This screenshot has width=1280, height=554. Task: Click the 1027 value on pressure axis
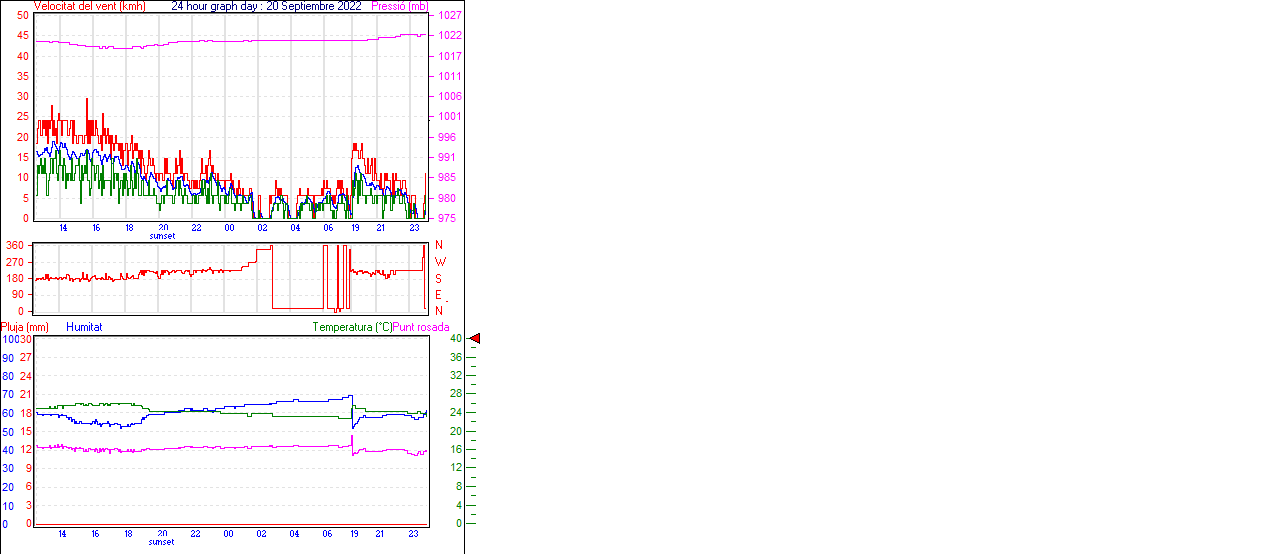coord(447,16)
